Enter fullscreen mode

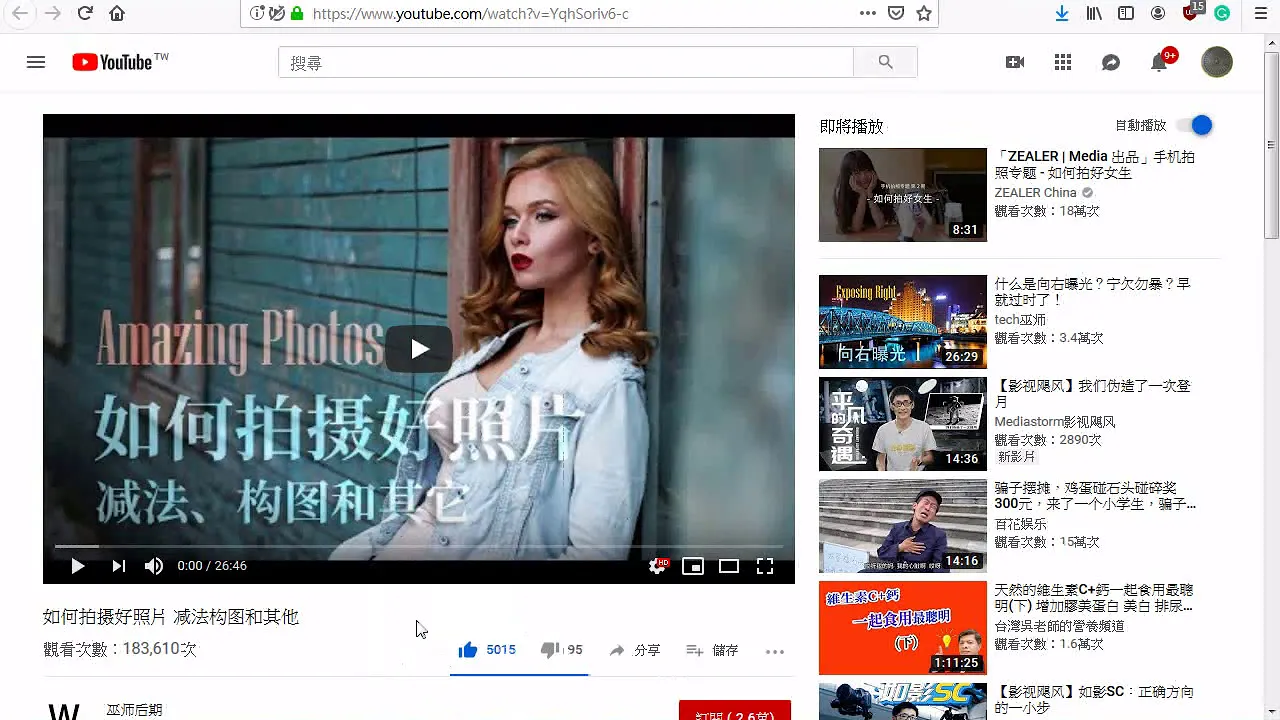pyautogui.click(x=765, y=566)
